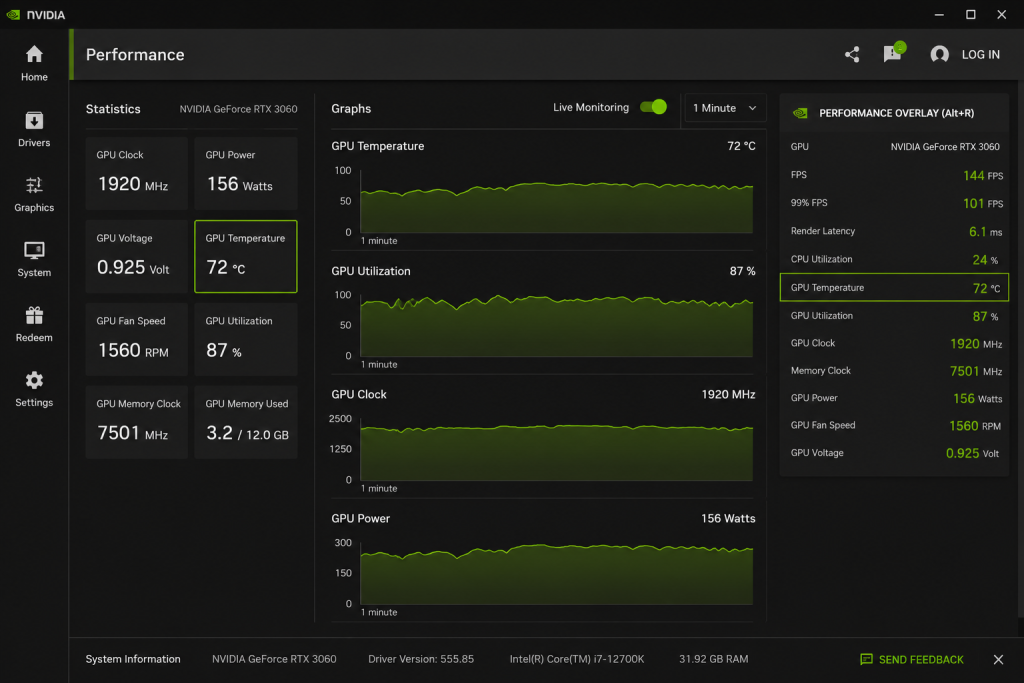Click the GPU Utilization graph
1024x683 pixels.
coord(556,325)
